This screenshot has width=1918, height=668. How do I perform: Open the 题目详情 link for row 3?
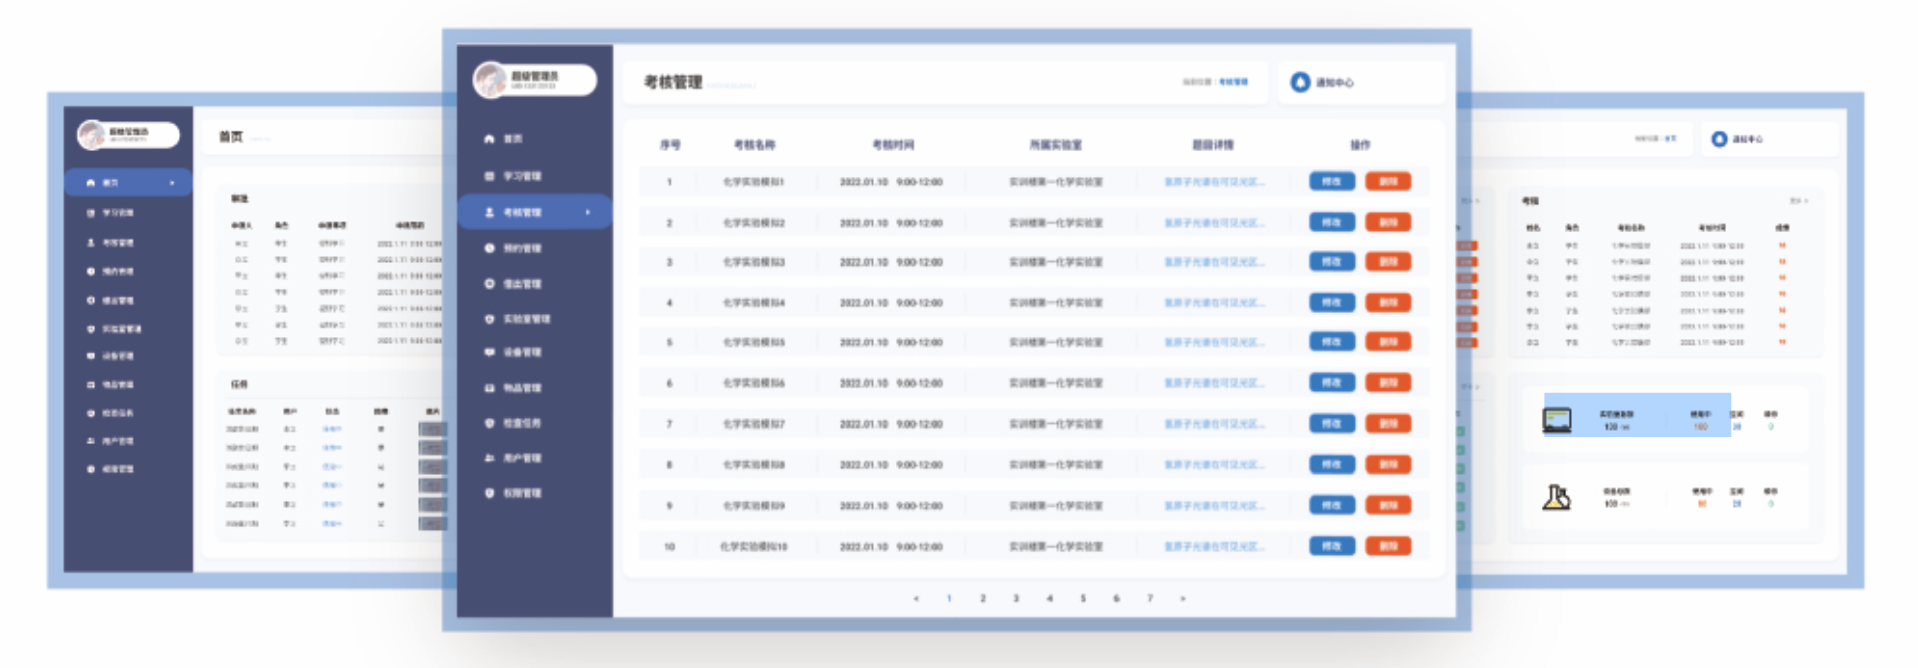pyautogui.click(x=1213, y=262)
